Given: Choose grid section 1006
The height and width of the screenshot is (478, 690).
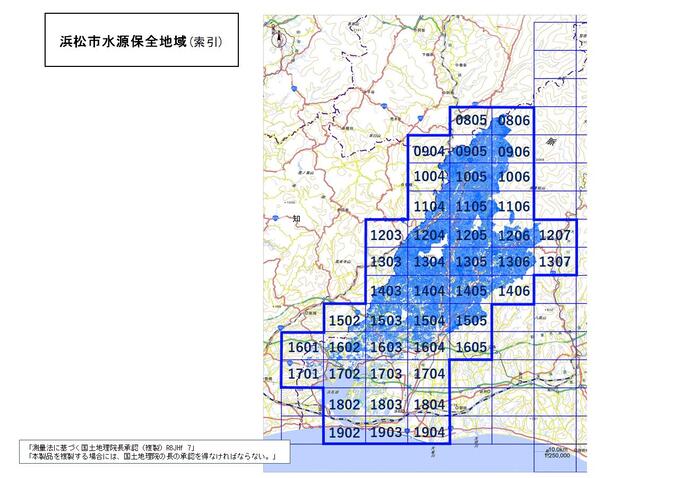Looking at the screenshot, I should (513, 177).
